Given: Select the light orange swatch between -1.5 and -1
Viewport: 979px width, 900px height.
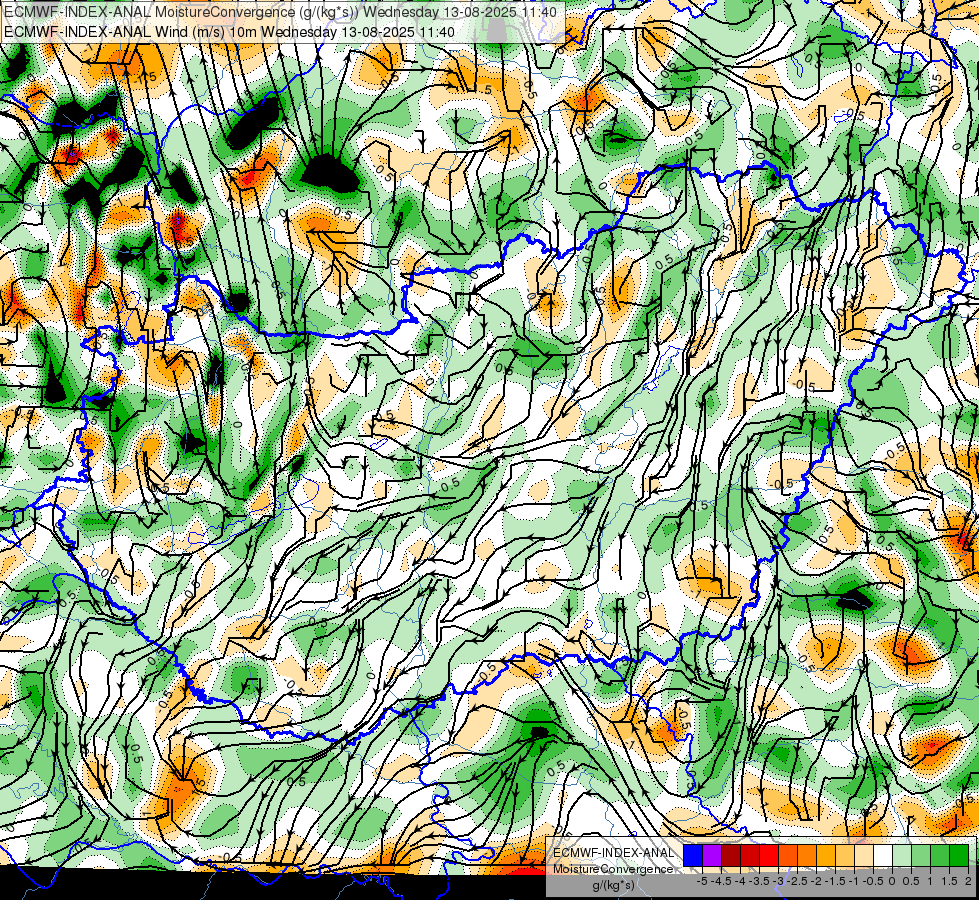Looking at the screenshot, I should pyautogui.click(x=845, y=855).
